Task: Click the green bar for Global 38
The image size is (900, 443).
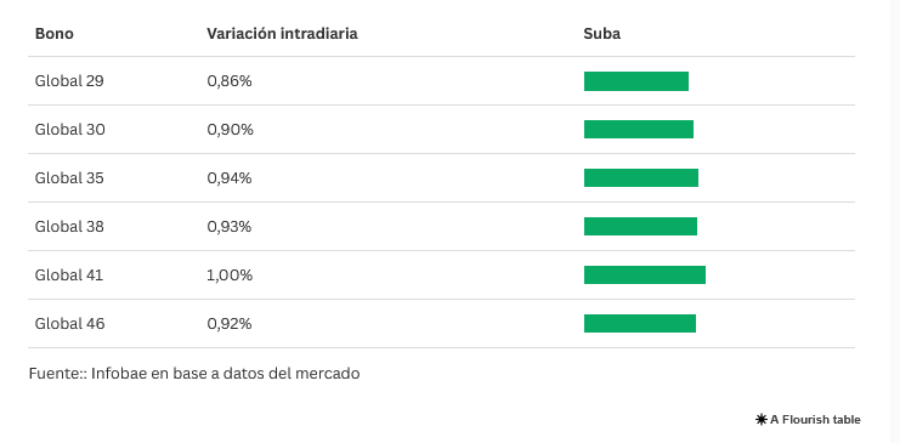Action: (x=640, y=227)
